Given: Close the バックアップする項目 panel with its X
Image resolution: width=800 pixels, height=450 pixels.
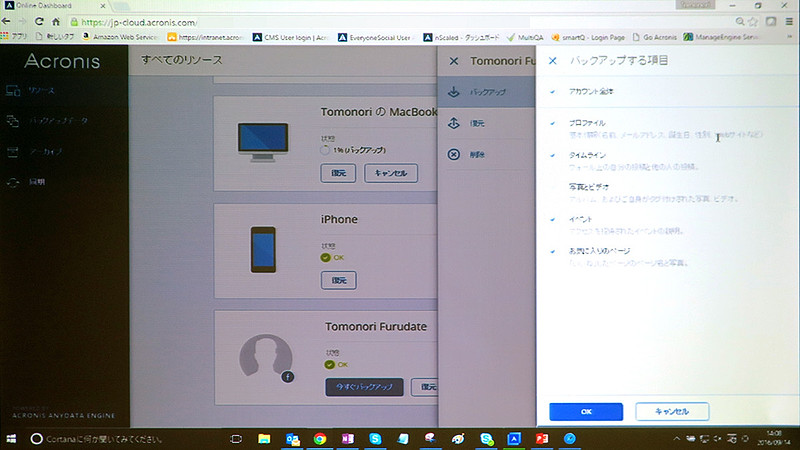Looking at the screenshot, I should (x=553, y=61).
